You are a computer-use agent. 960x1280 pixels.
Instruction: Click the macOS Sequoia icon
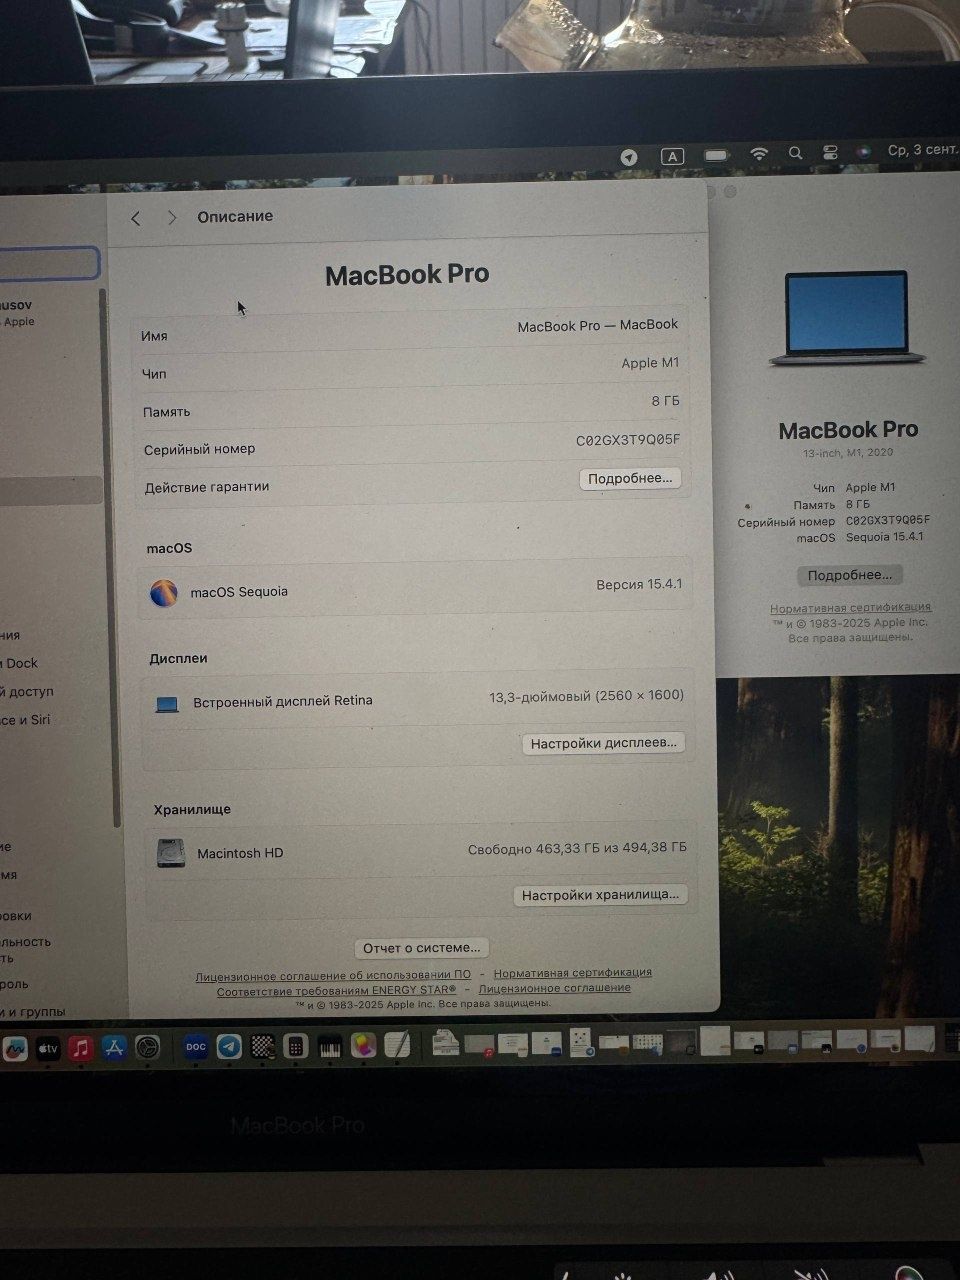tap(163, 593)
